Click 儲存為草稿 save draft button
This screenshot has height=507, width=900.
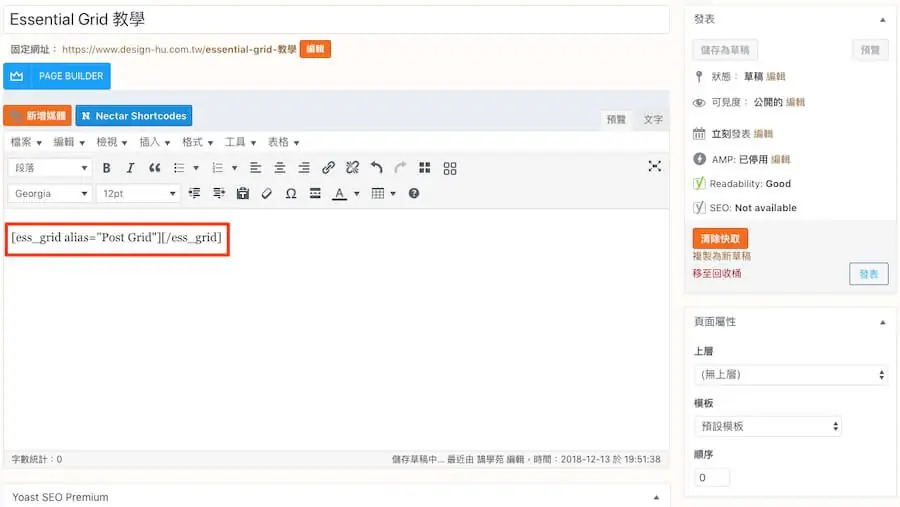click(725, 50)
